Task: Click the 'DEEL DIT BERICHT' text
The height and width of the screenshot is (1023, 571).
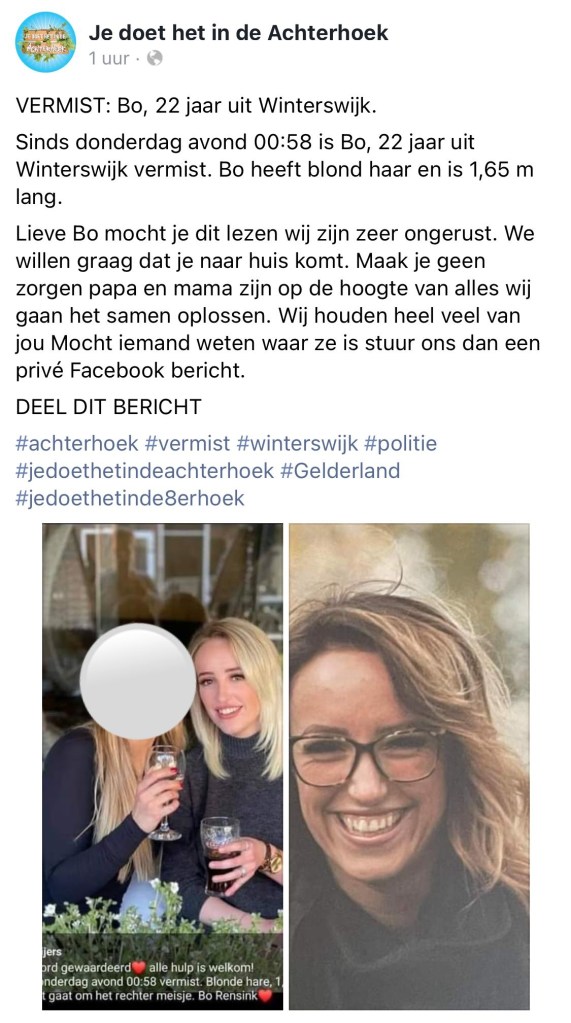Action: (108, 406)
